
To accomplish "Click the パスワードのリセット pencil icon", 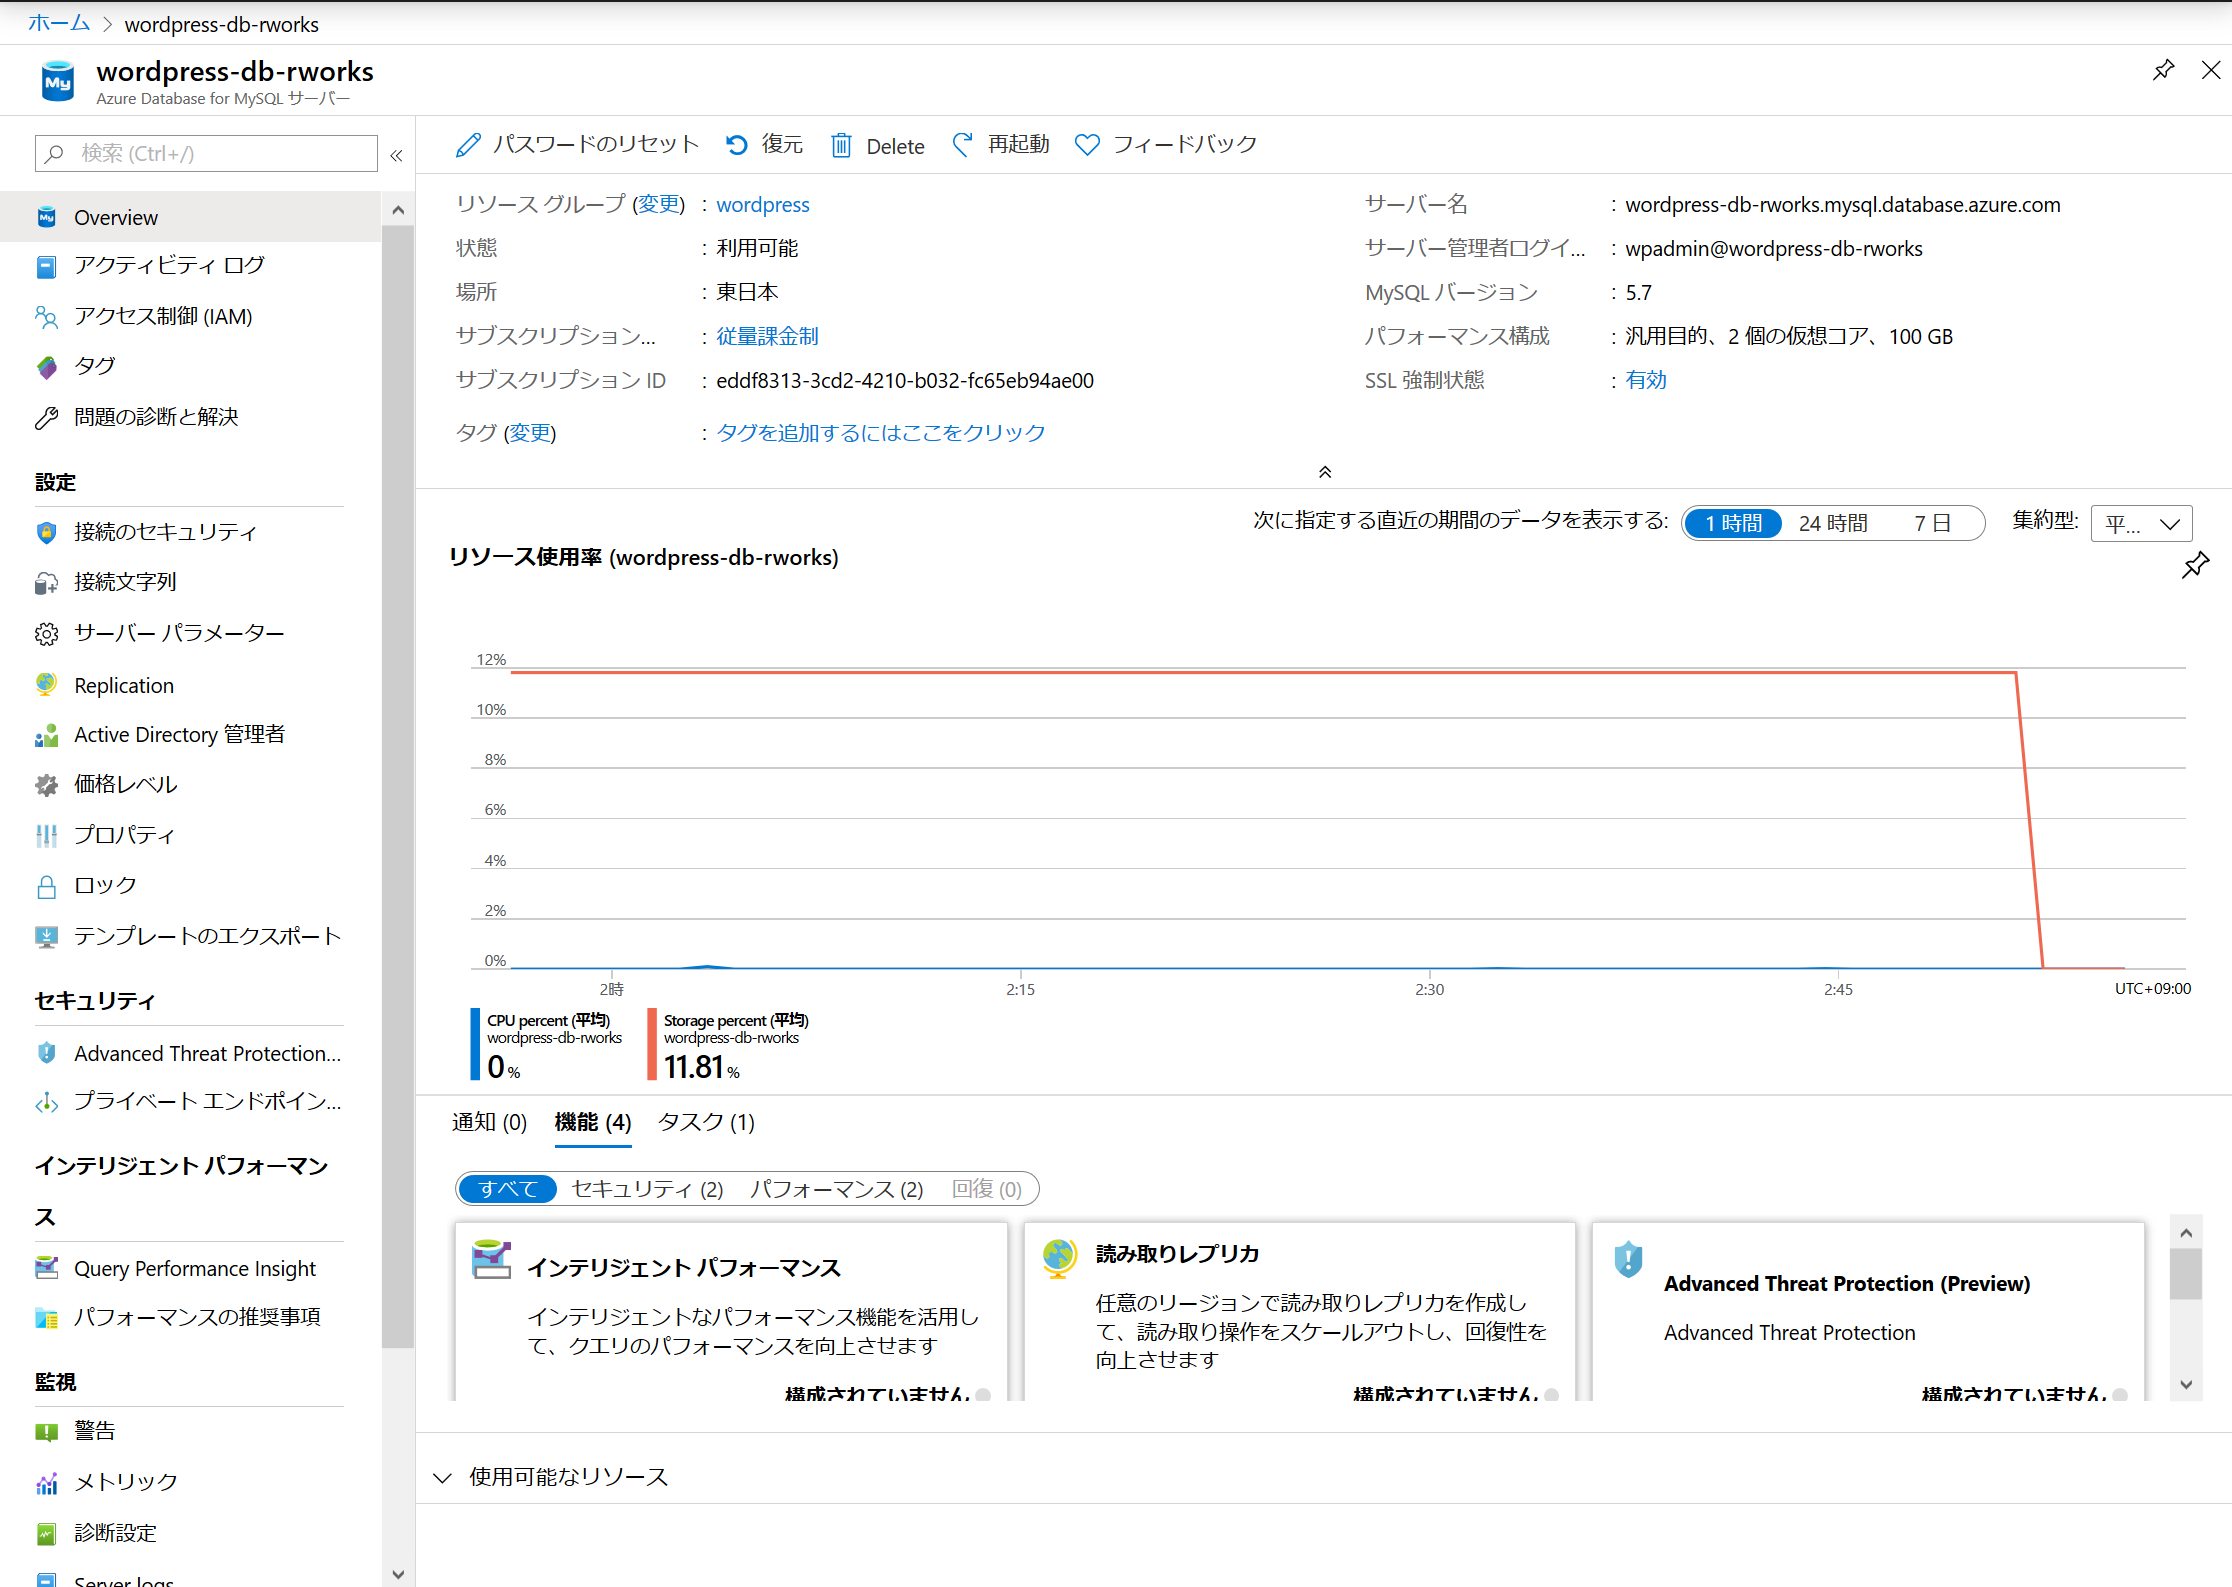I will [468, 146].
